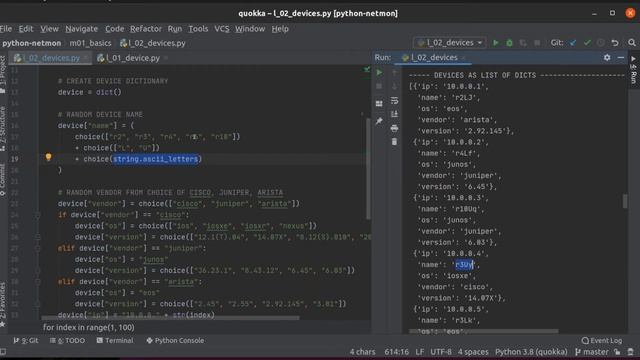
Task: Click the 614:16 caret position indicator
Action: click(x=396, y=351)
